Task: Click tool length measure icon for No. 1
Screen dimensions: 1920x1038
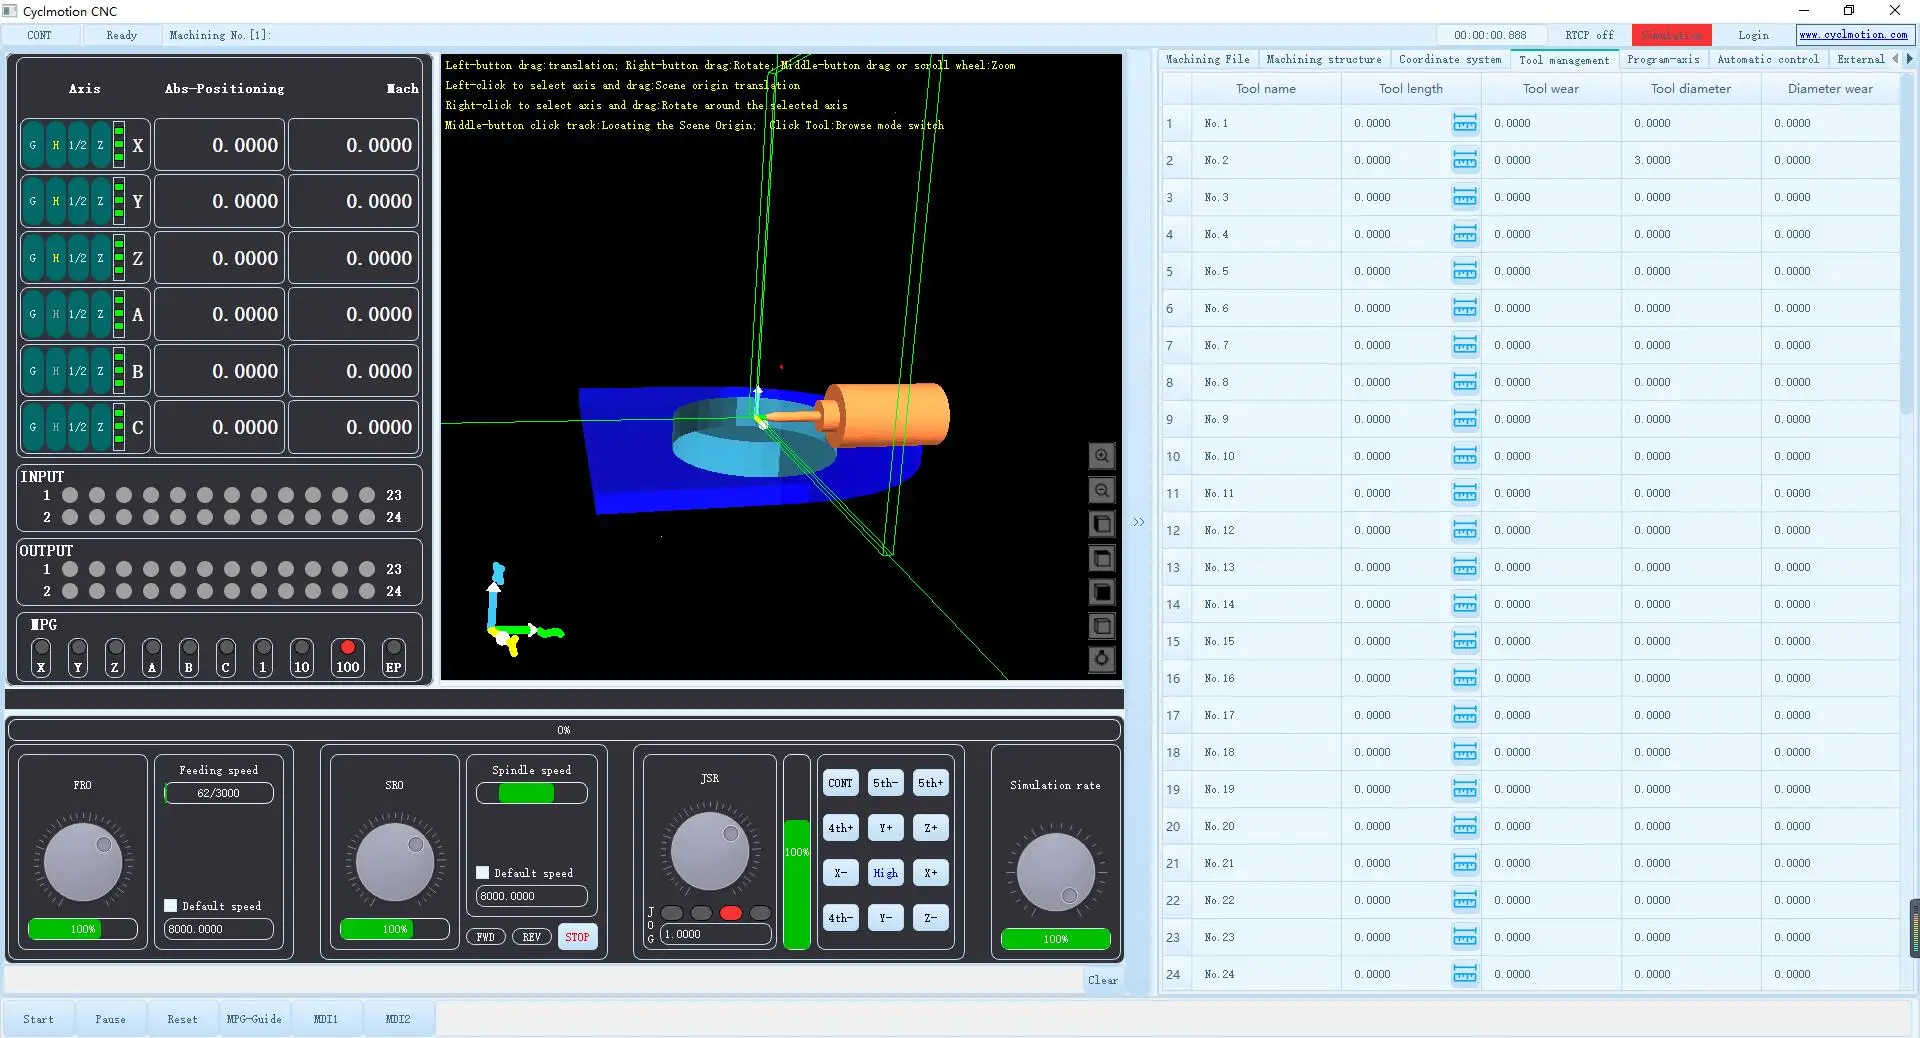Action: [1464, 124]
